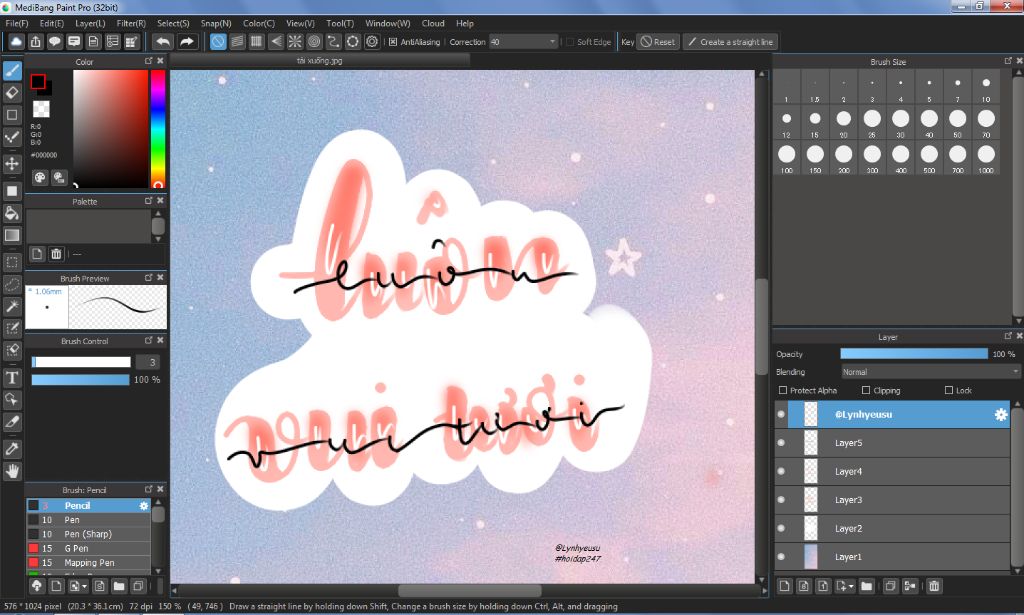Viewport: 1024px width, 615px height.
Task: Add a layer folder in Layer panel
Action: [866, 586]
